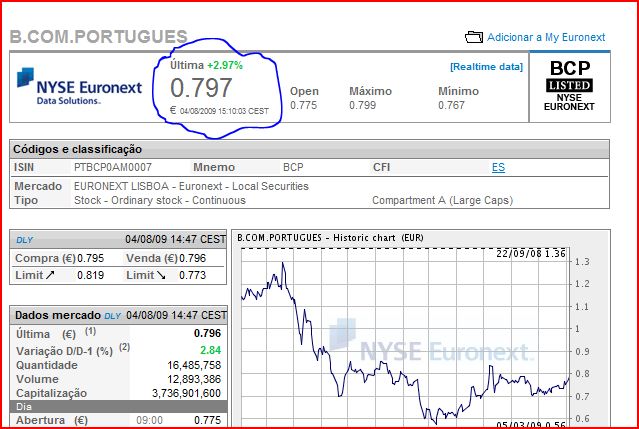Click the upper Limit value 0.819
639x429 pixels.
90,275
